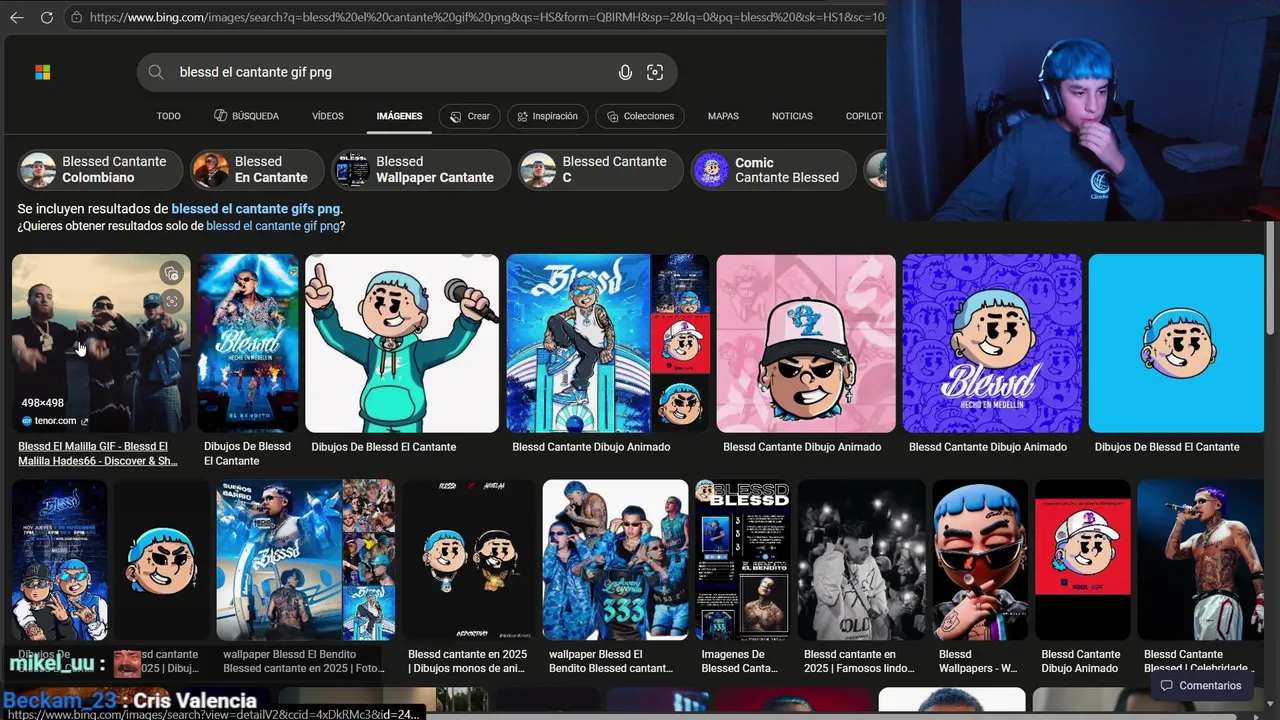
Task: Run visual search on the first result image
Action: [172, 301]
